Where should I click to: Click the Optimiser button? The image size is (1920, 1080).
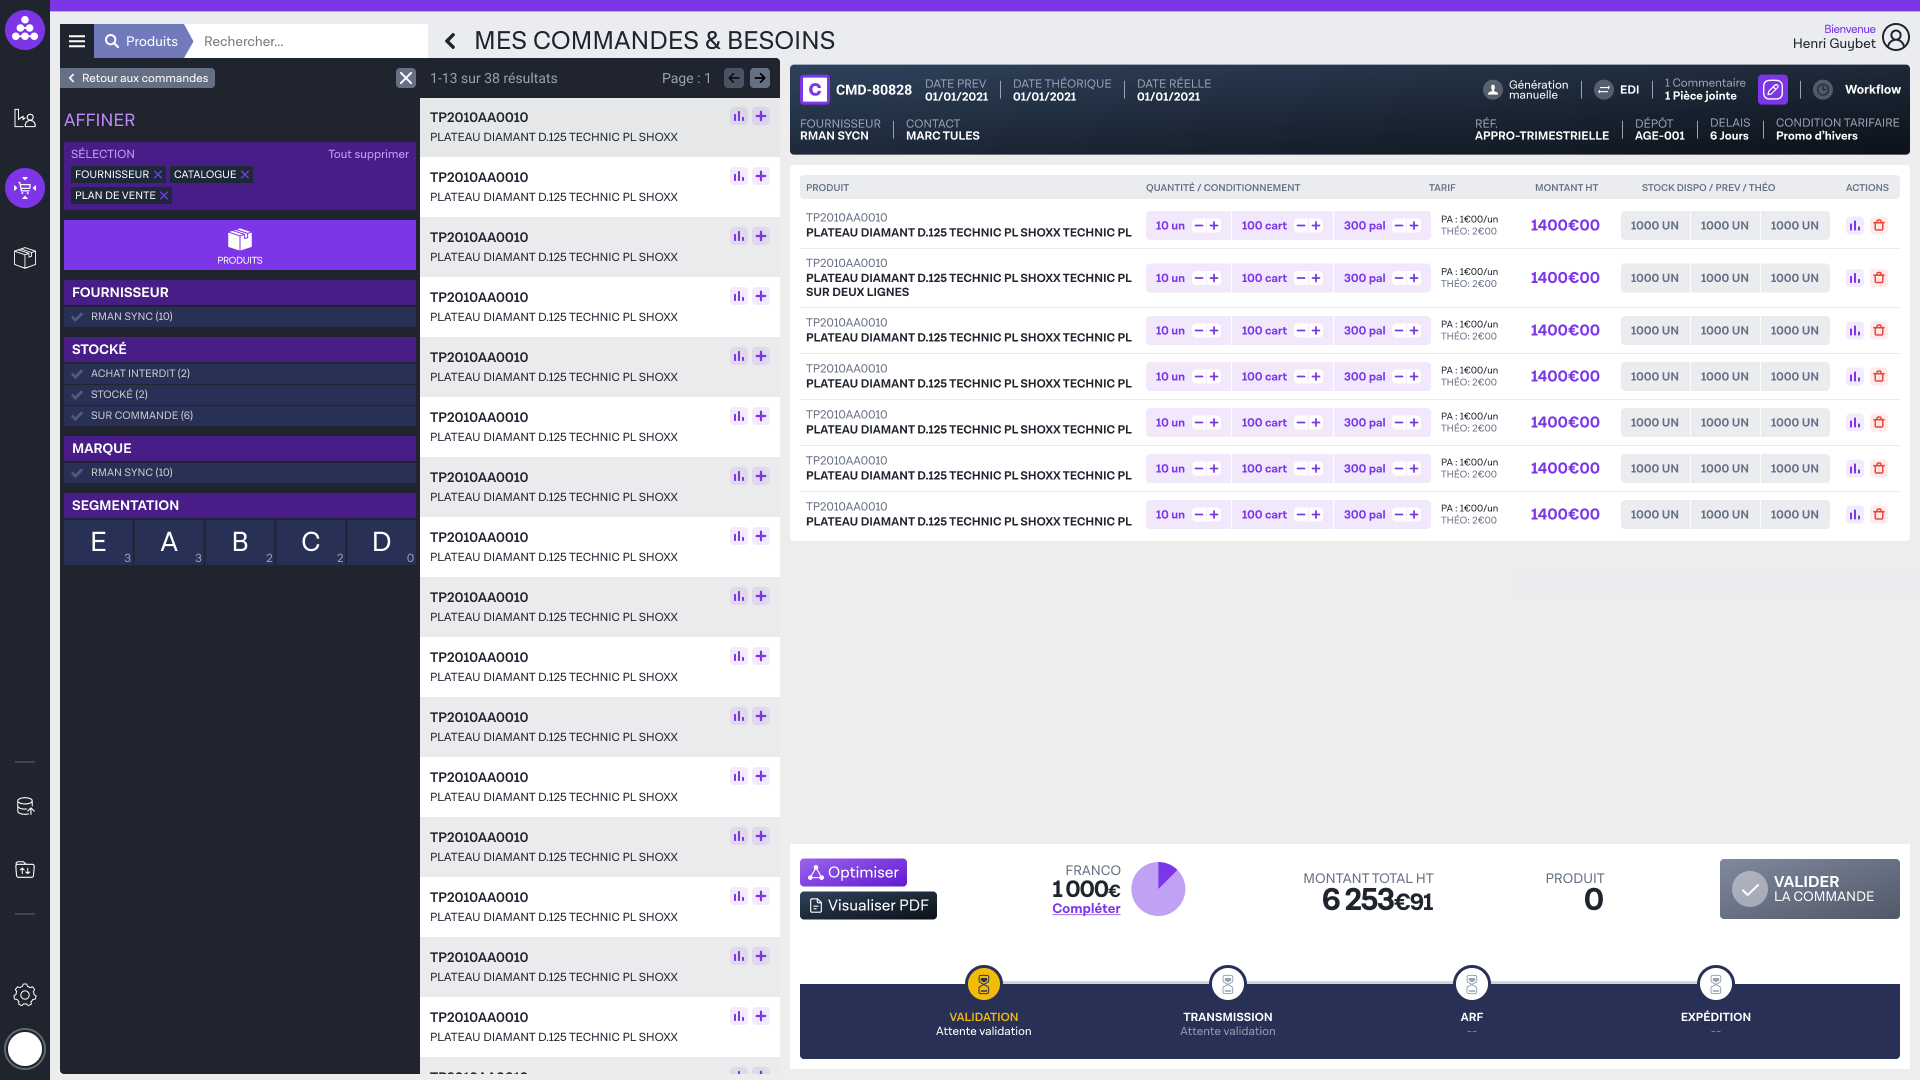(x=853, y=872)
